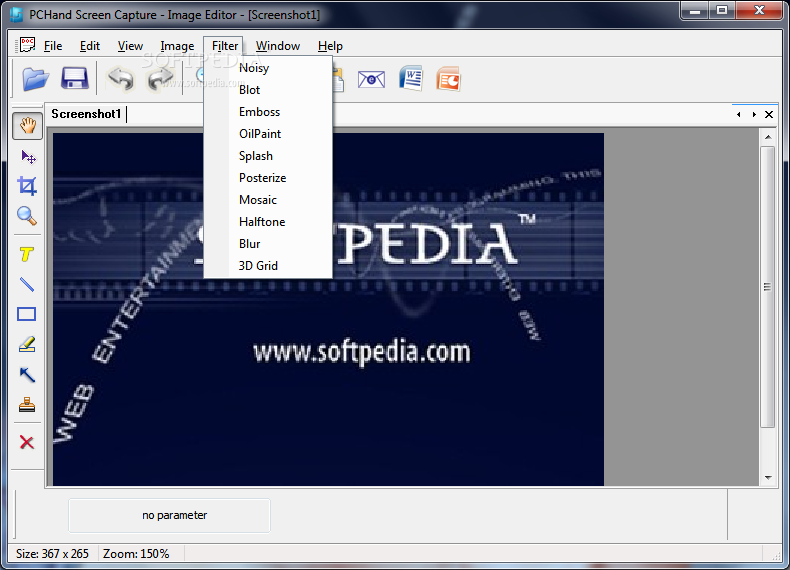Screen dimensions: 790x570
Task: Click the vertical scrollbar up arrow
Action: click(768, 137)
